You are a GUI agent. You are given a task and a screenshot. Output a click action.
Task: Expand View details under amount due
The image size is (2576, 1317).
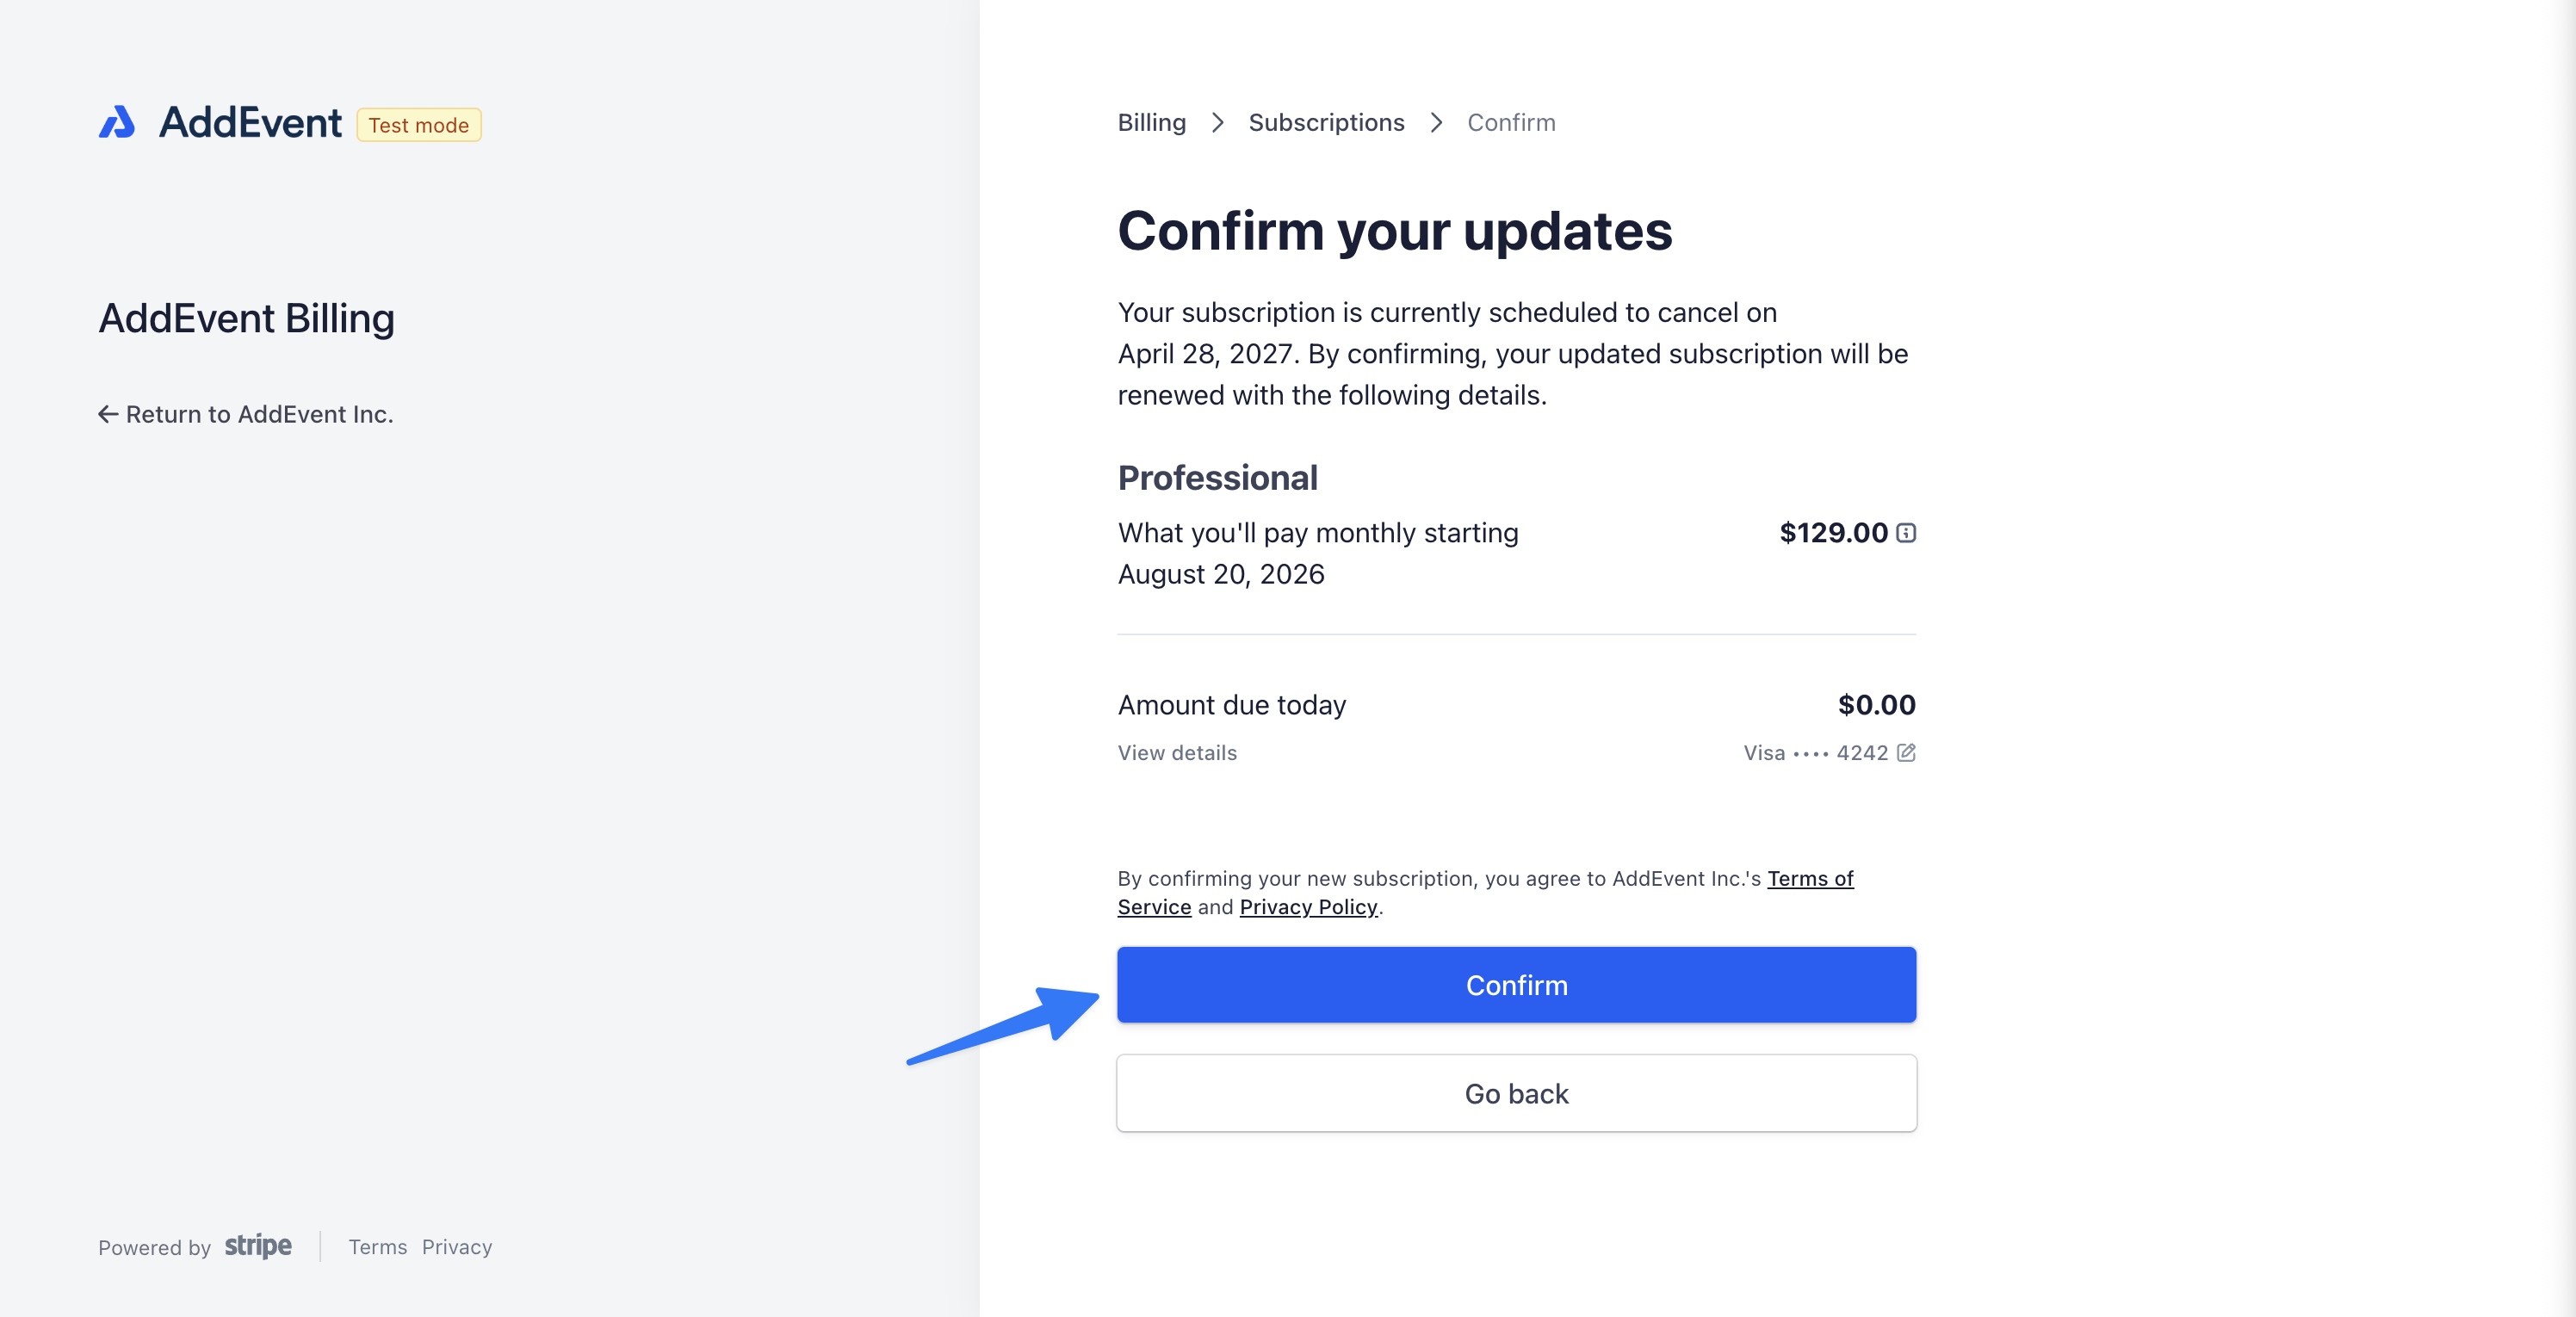click(1177, 752)
